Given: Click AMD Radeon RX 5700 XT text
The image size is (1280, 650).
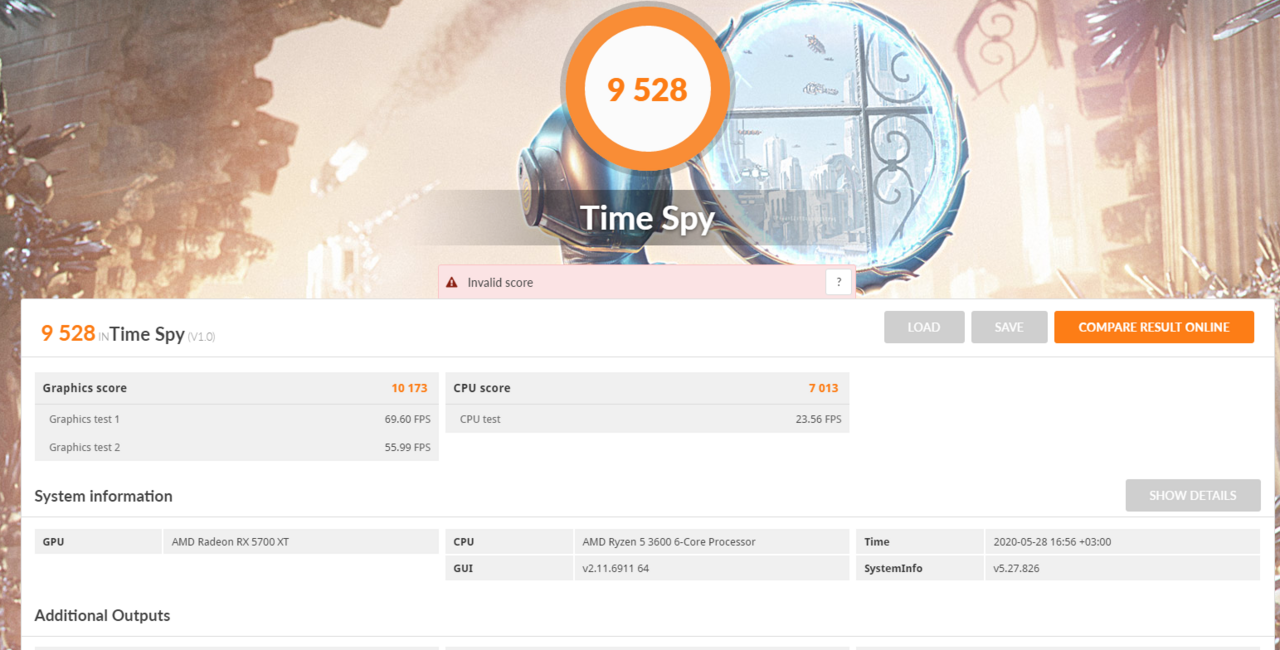Looking at the screenshot, I should point(230,542).
